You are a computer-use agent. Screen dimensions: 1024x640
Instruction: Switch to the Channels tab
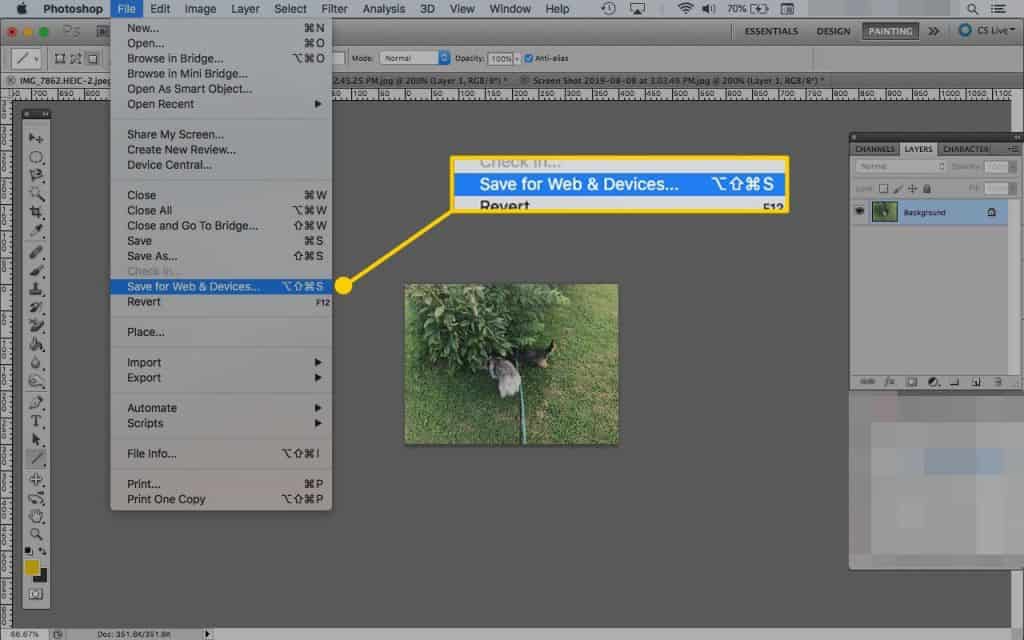coord(874,149)
